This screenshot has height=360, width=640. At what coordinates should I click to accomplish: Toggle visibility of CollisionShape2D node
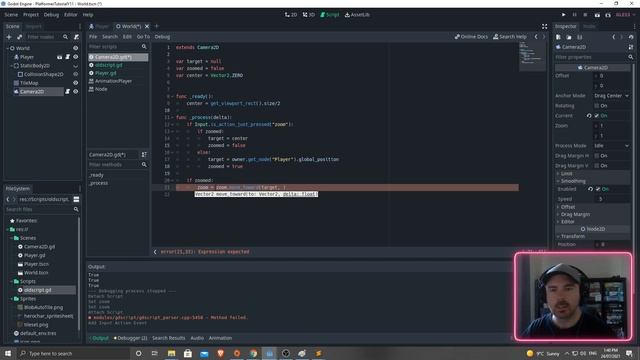click(x=76, y=74)
